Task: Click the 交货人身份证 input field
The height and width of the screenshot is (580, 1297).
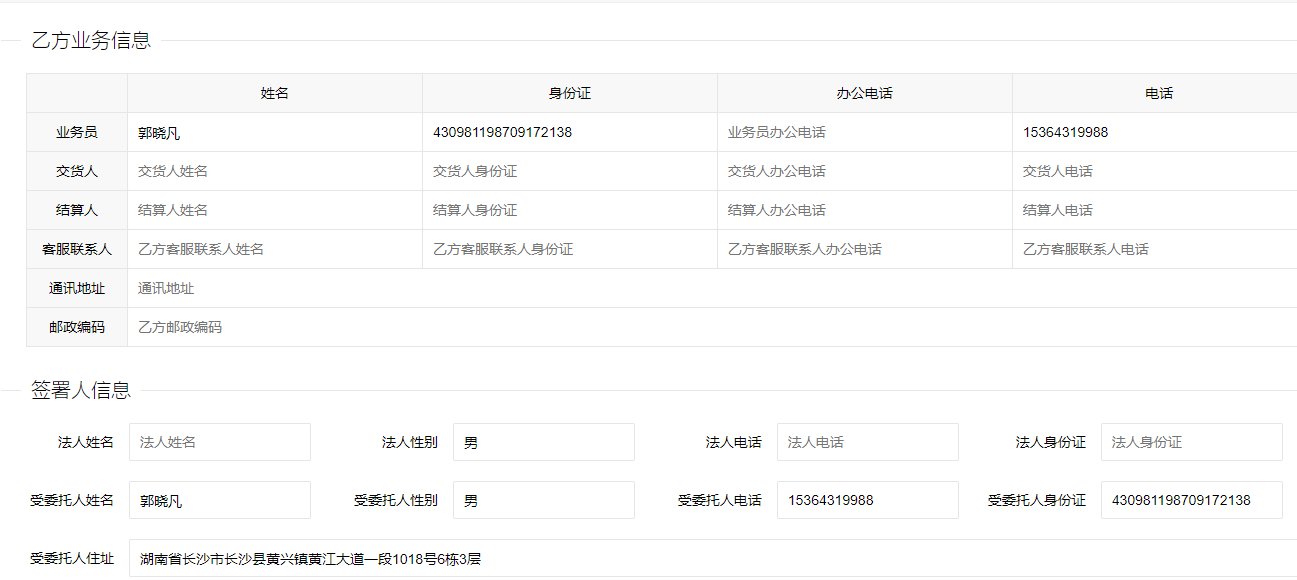Action: point(569,171)
